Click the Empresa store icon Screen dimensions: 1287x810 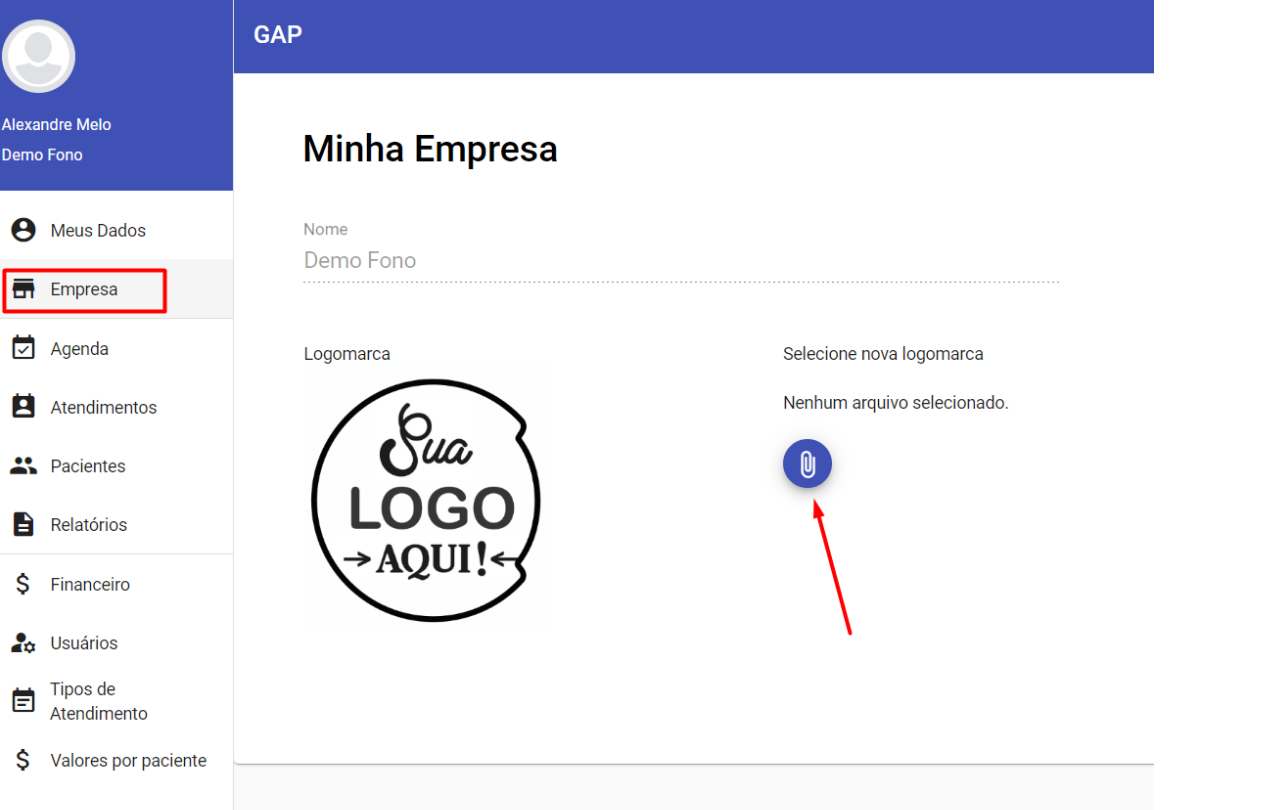coord(23,290)
